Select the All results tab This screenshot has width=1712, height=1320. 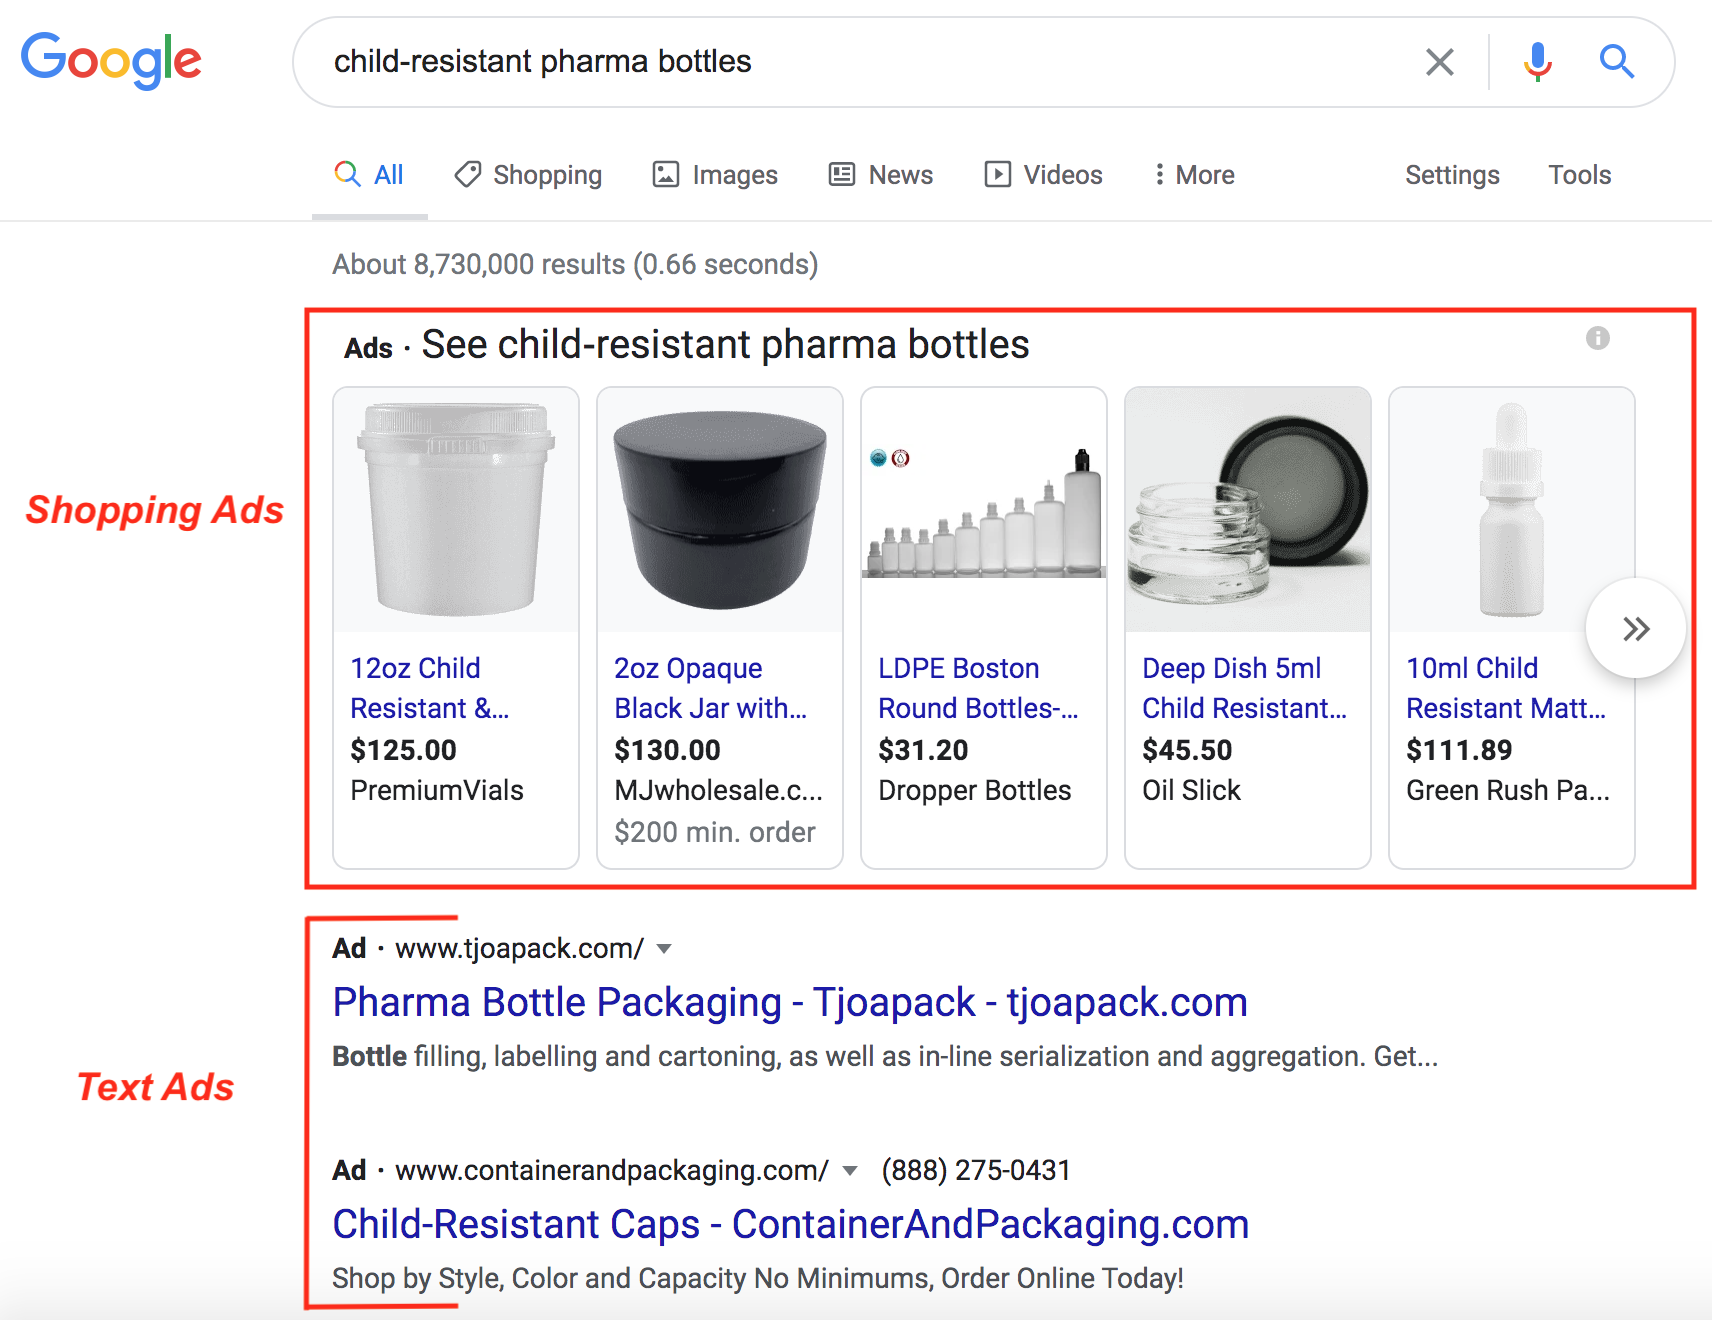[x=369, y=175]
